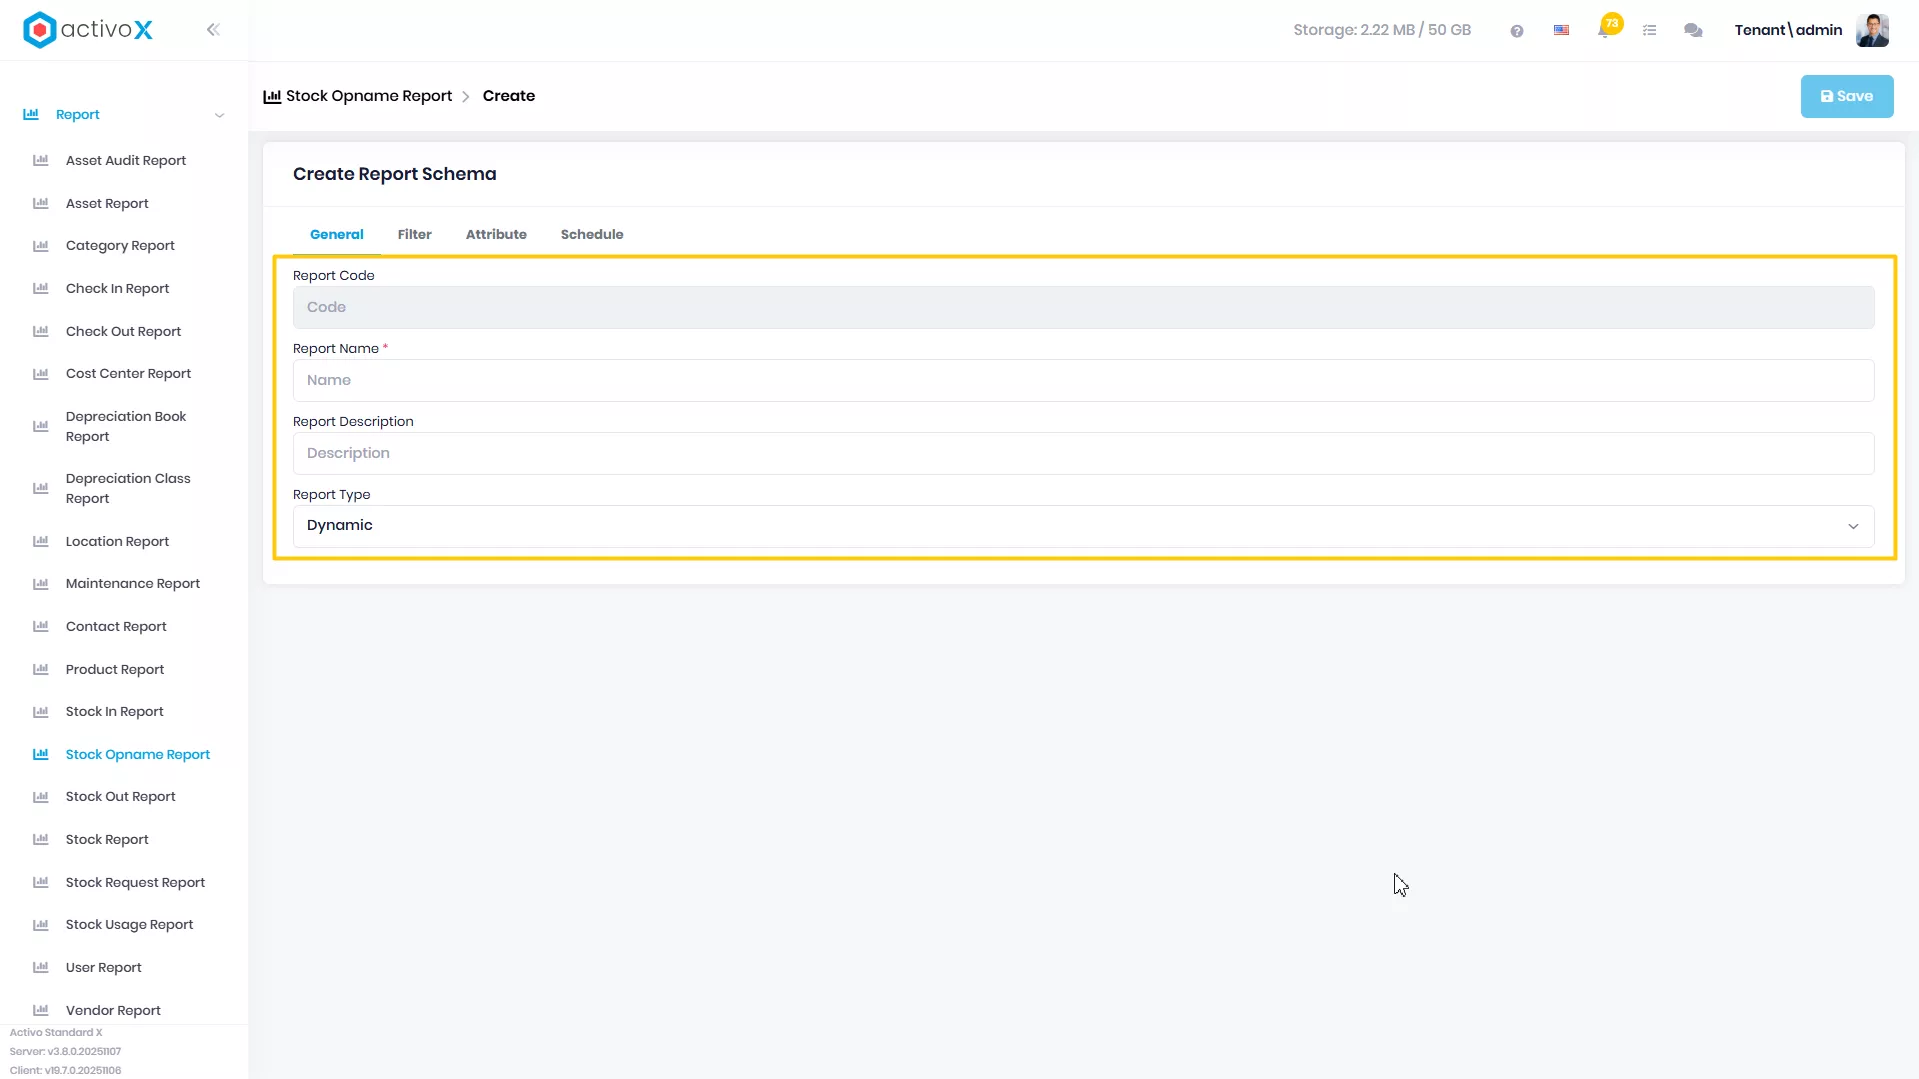Open Vendor Report in sidebar

[x=113, y=1010]
